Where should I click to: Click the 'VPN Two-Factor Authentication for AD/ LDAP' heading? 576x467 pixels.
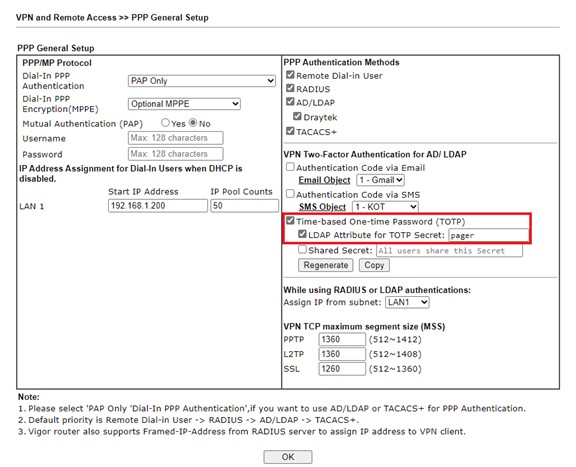pos(375,154)
